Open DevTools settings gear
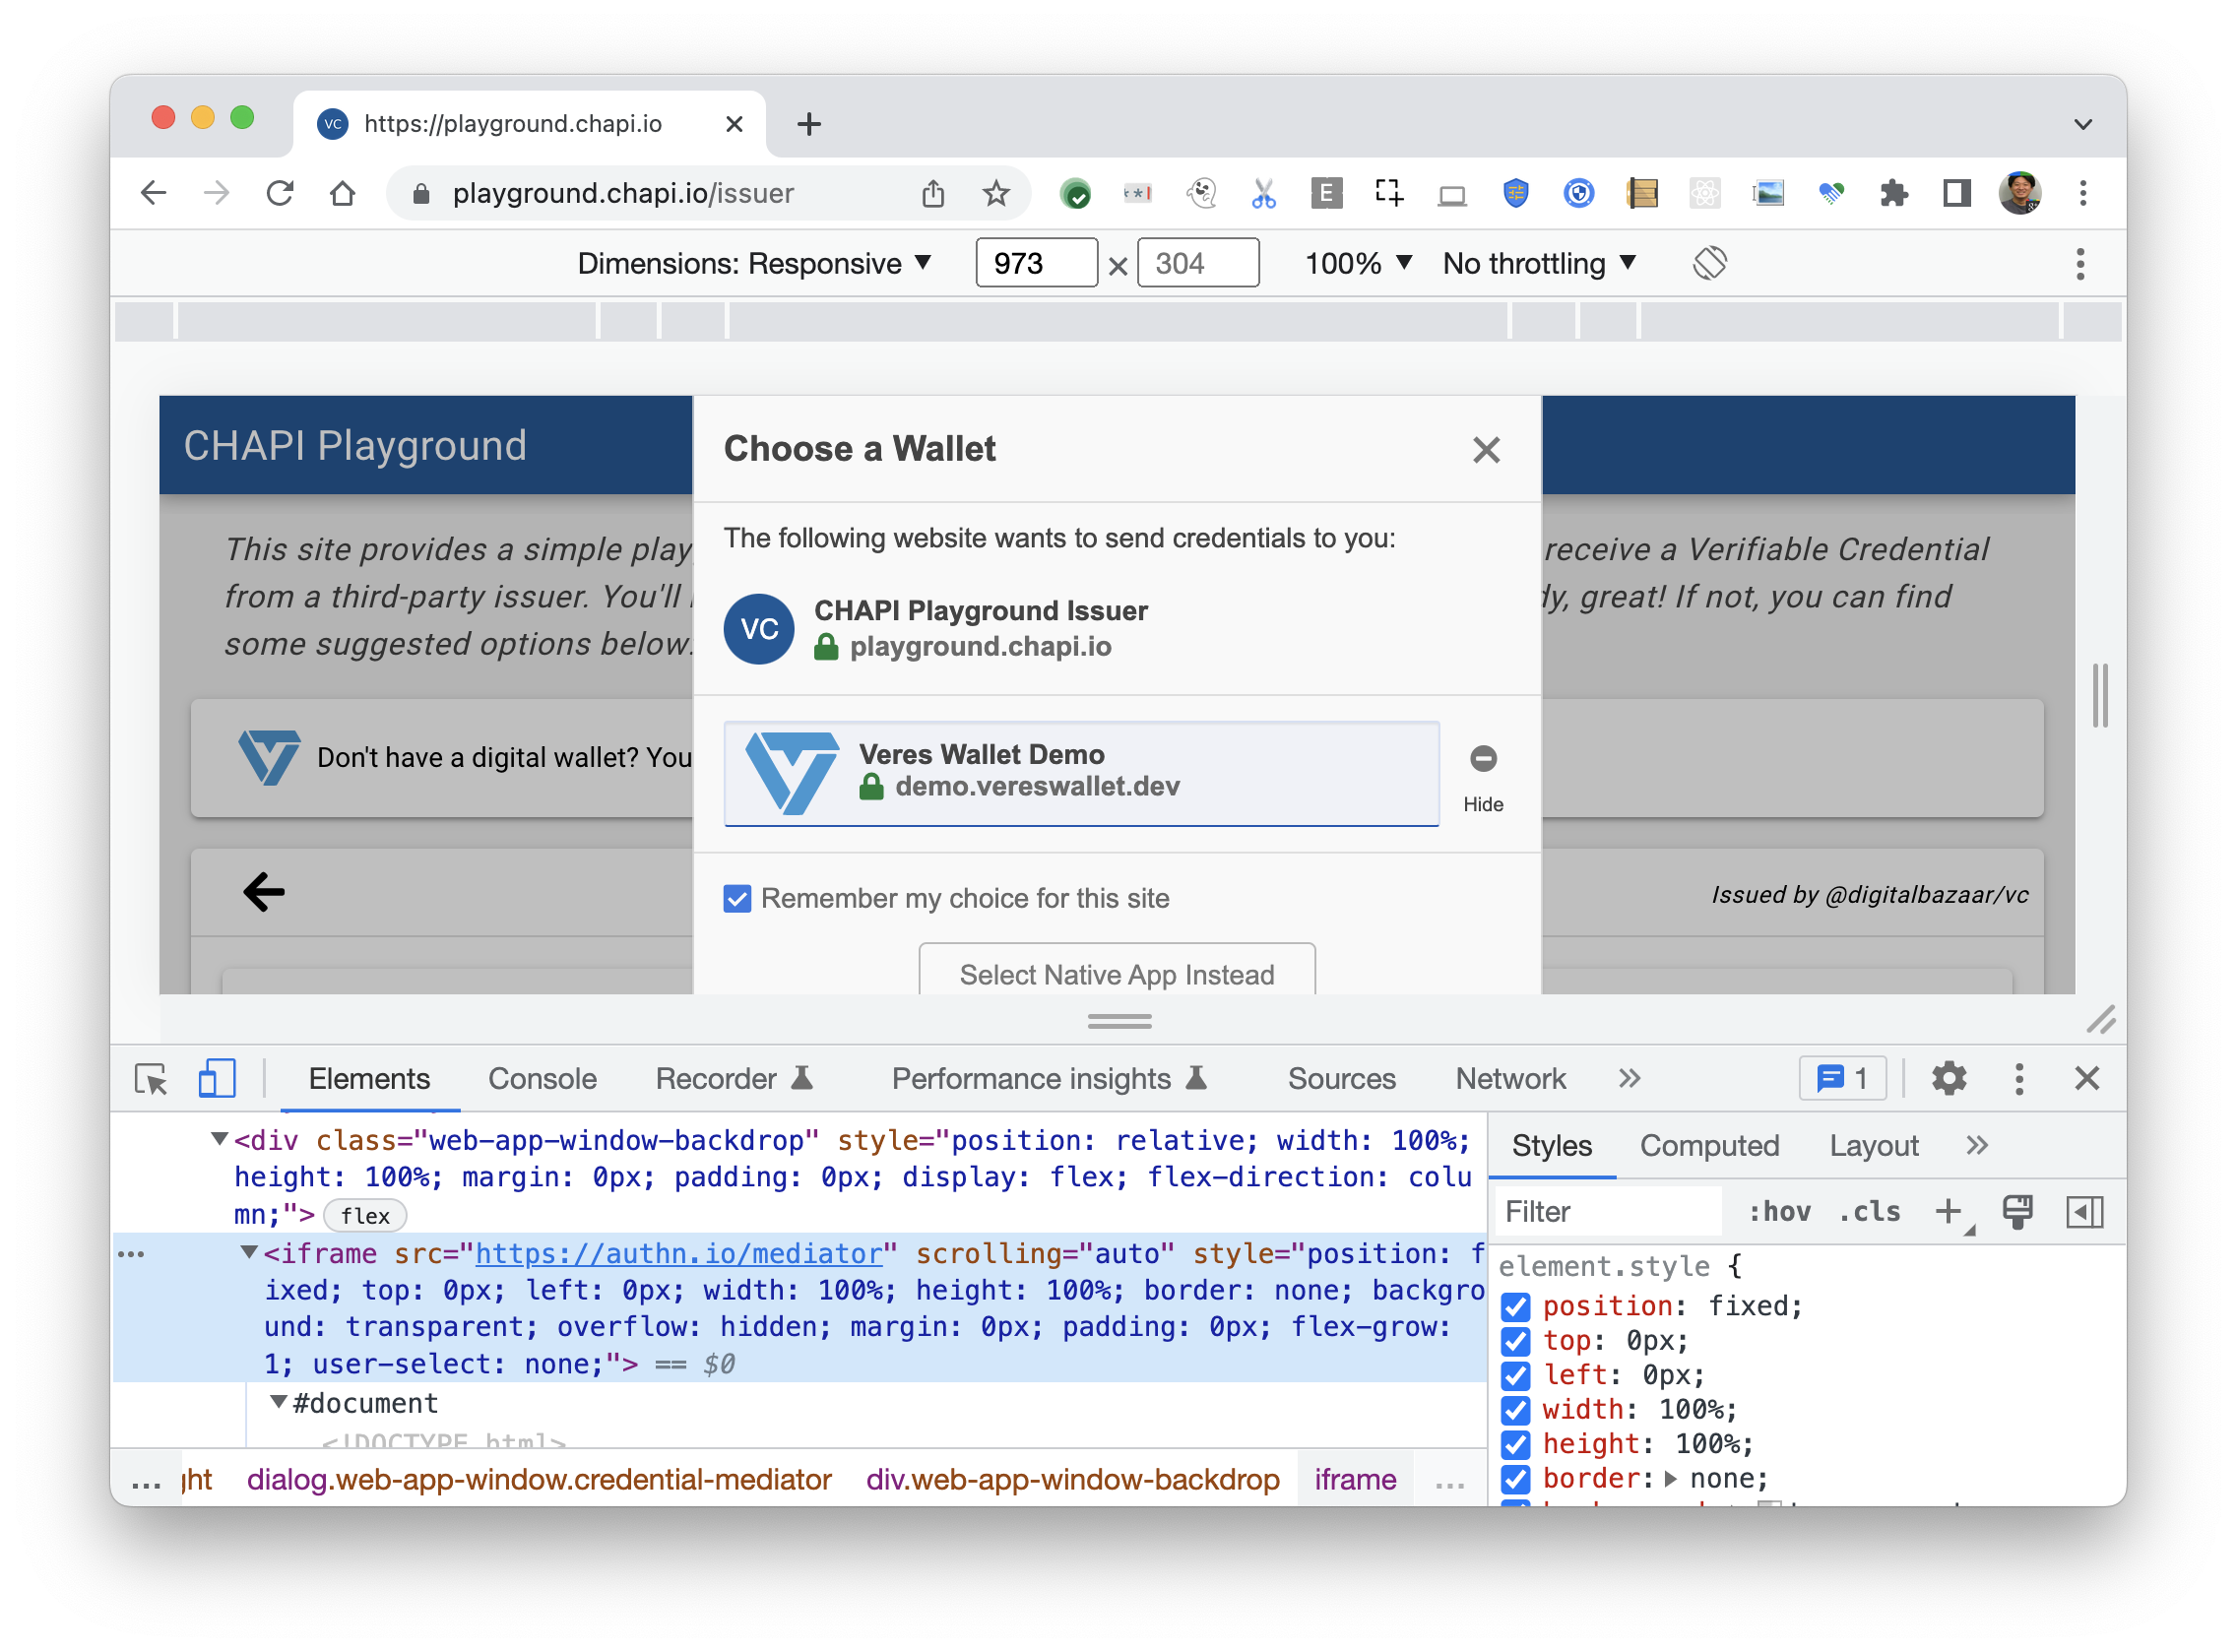This screenshot has height=1652, width=2237. (1949, 1079)
